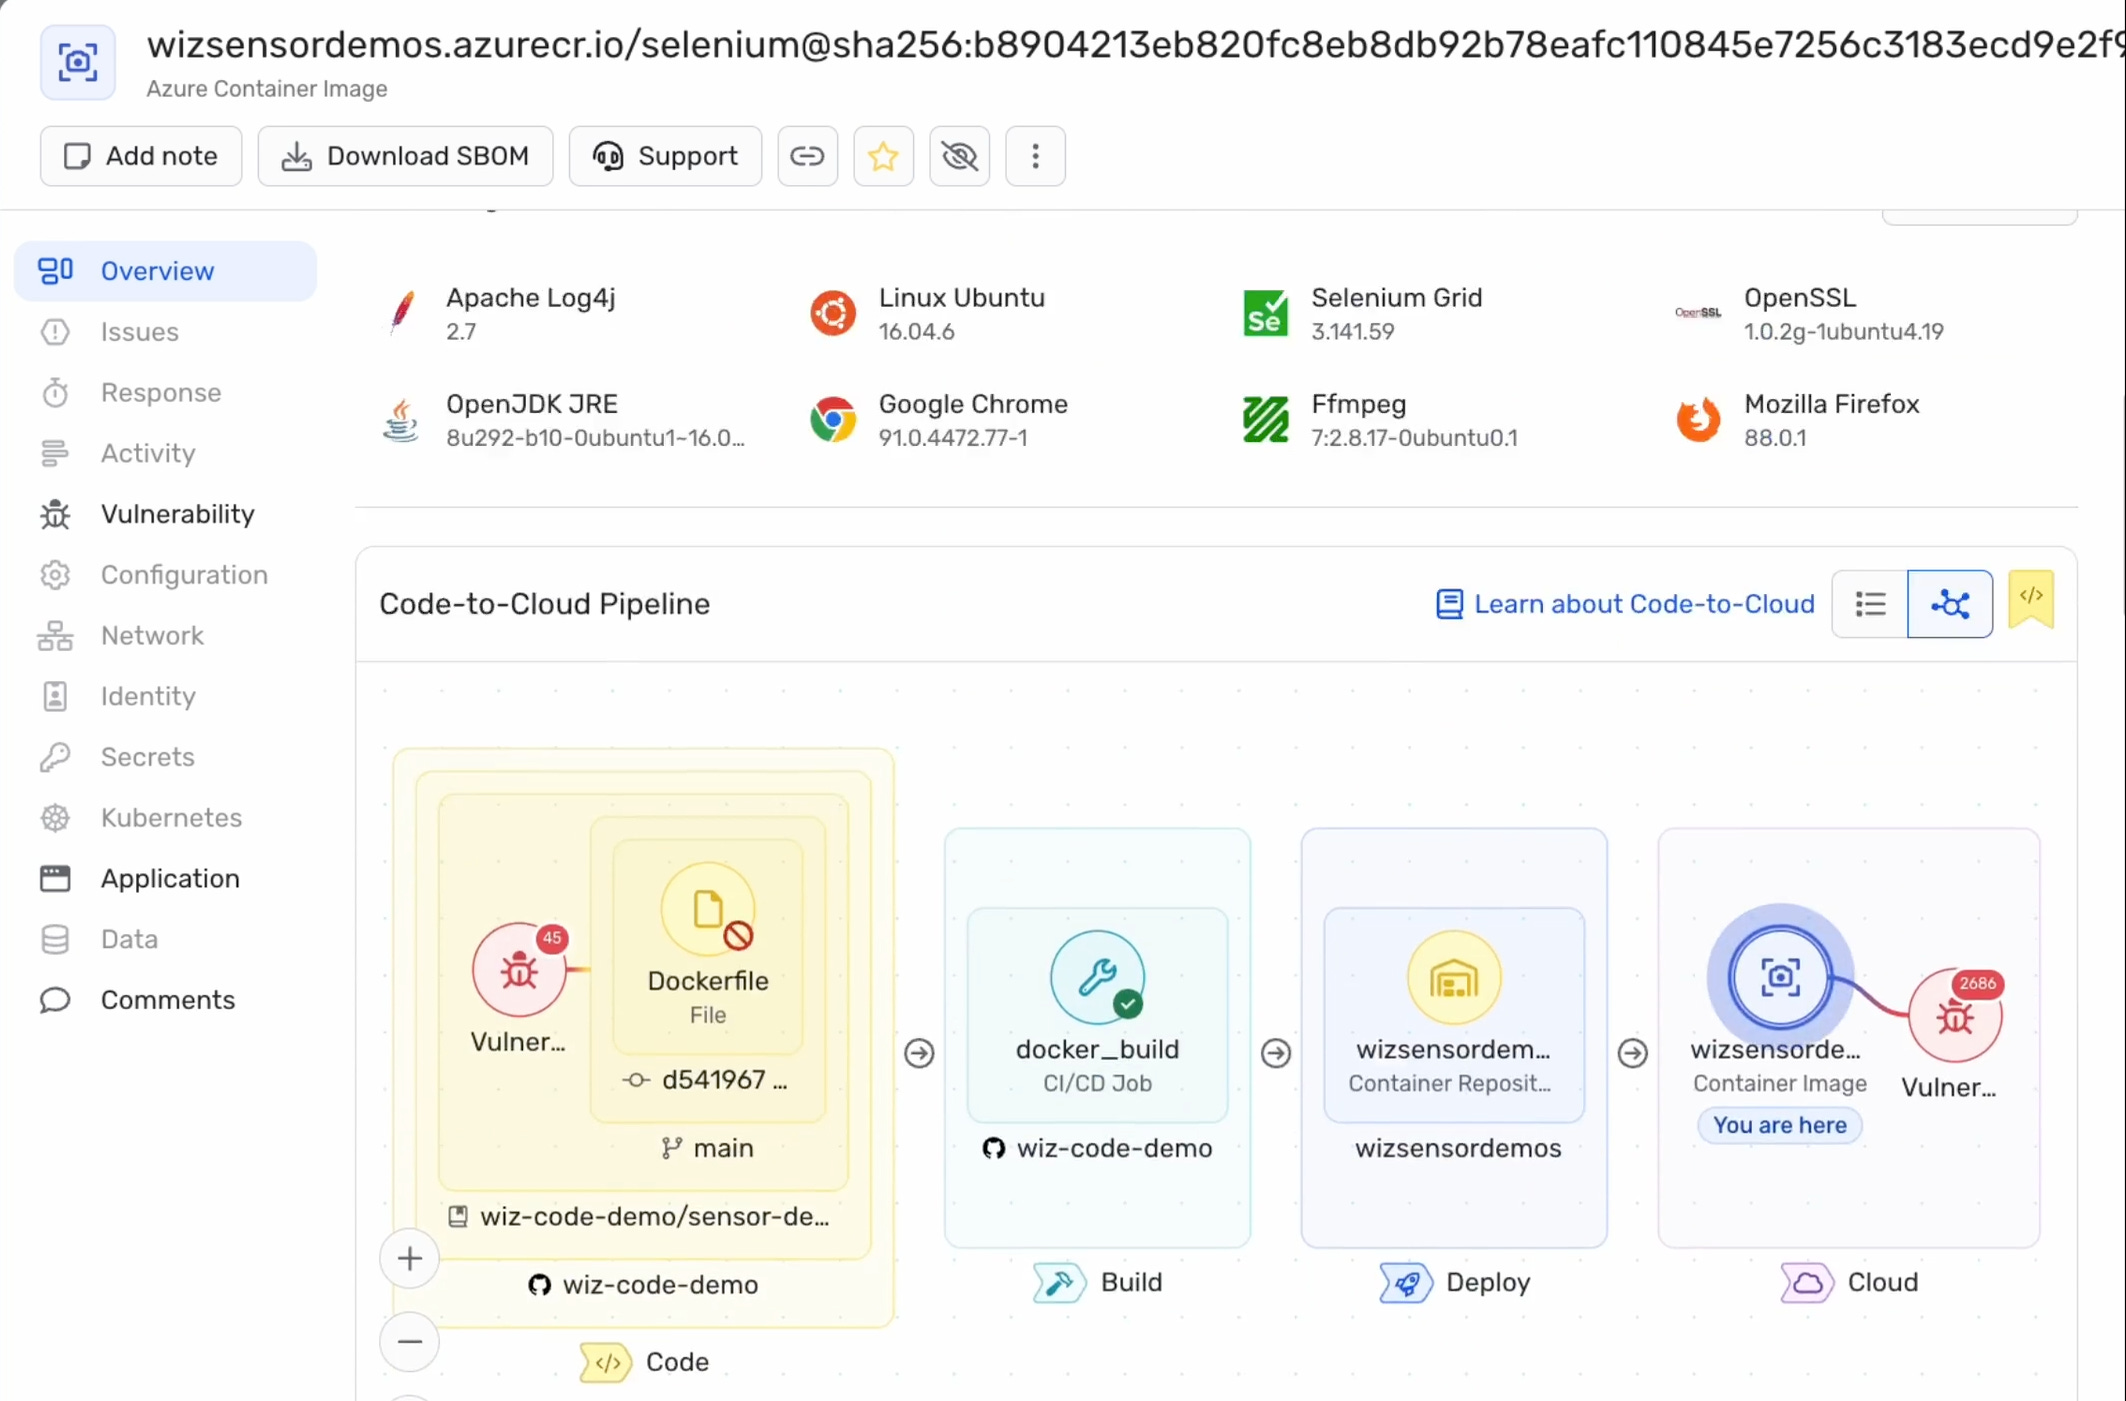2126x1401 pixels.
Task: Open the Configuration tab
Action: [x=184, y=575]
